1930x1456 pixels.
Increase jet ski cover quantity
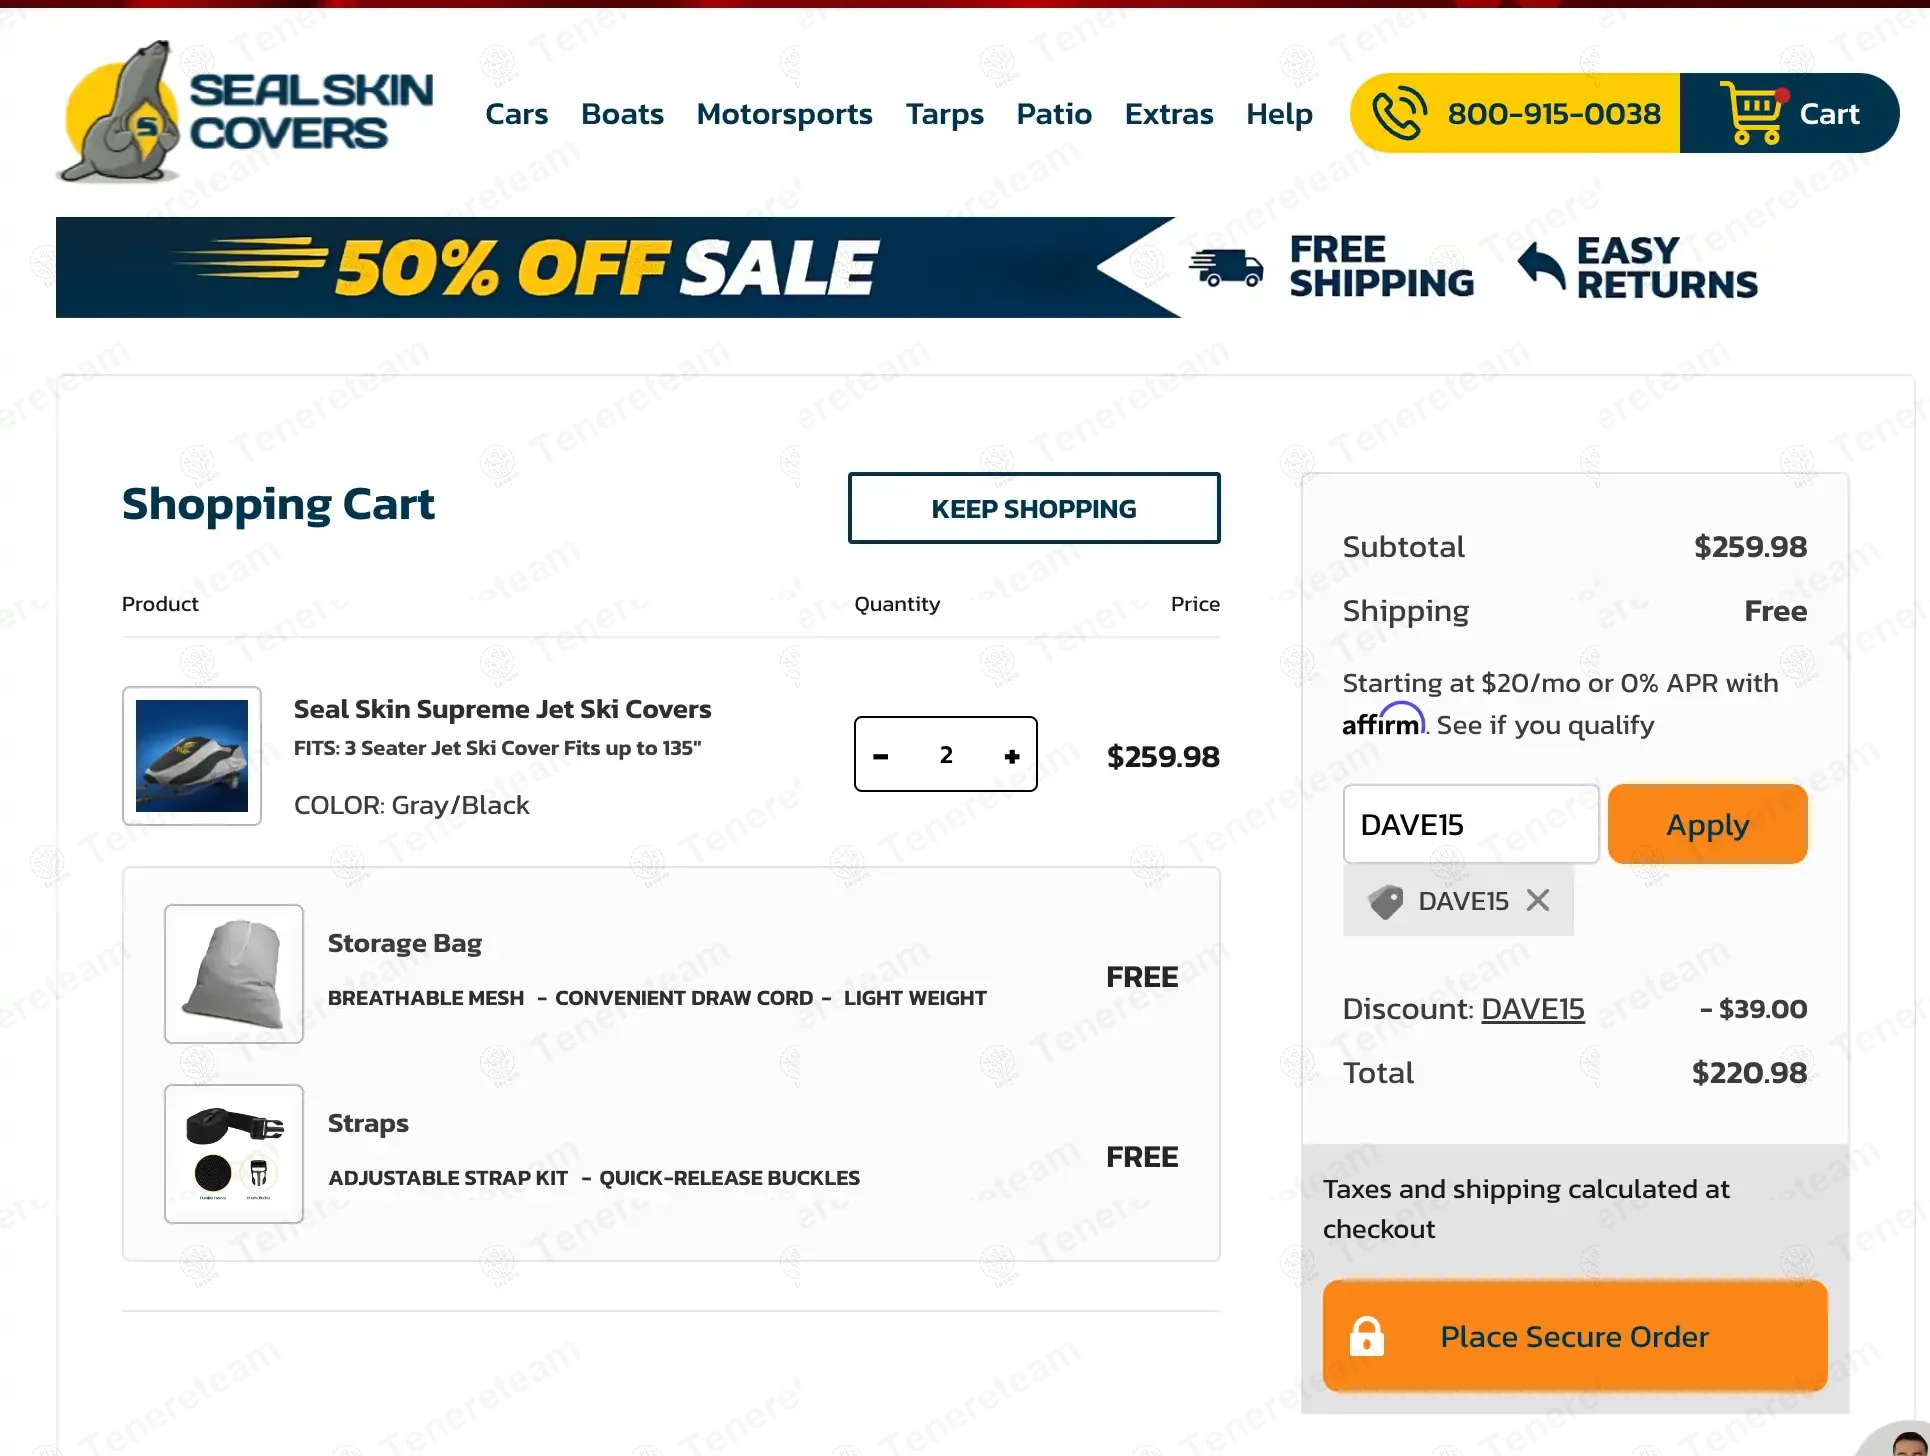click(1012, 756)
